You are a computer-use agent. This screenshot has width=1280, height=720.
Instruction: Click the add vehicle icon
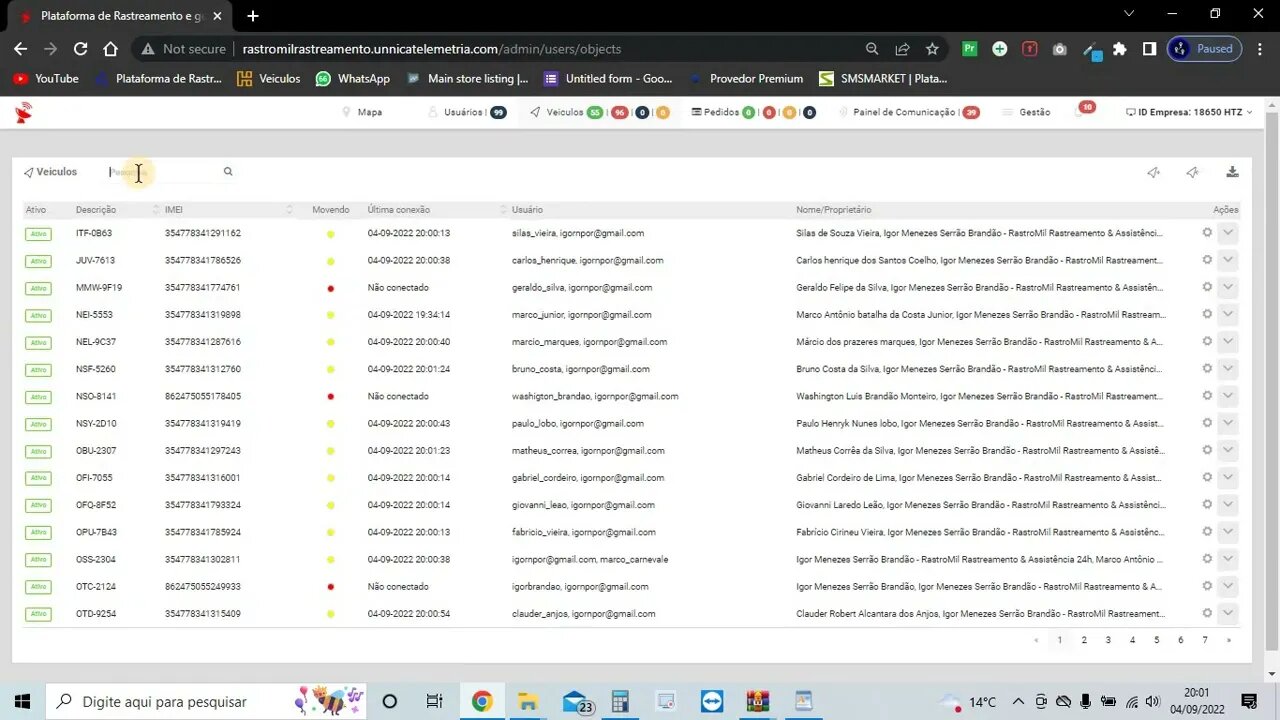(x=1153, y=172)
